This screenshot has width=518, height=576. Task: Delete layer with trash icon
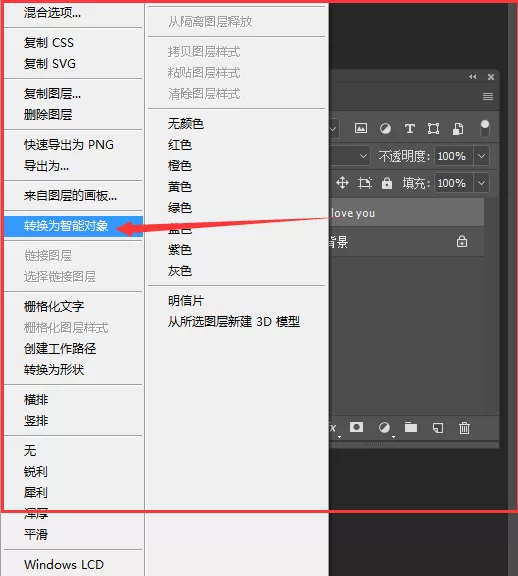464,428
